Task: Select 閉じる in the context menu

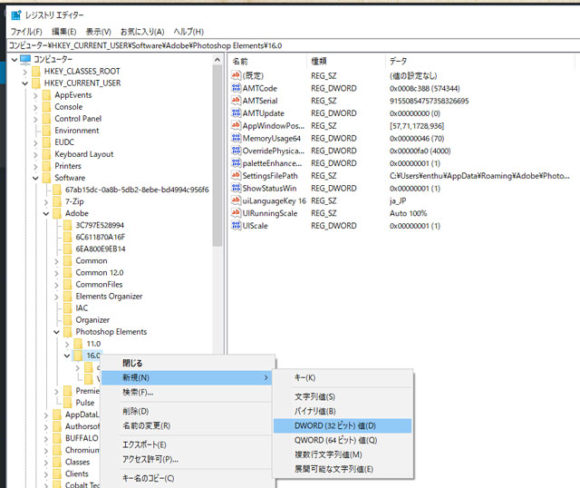Action: click(187, 363)
